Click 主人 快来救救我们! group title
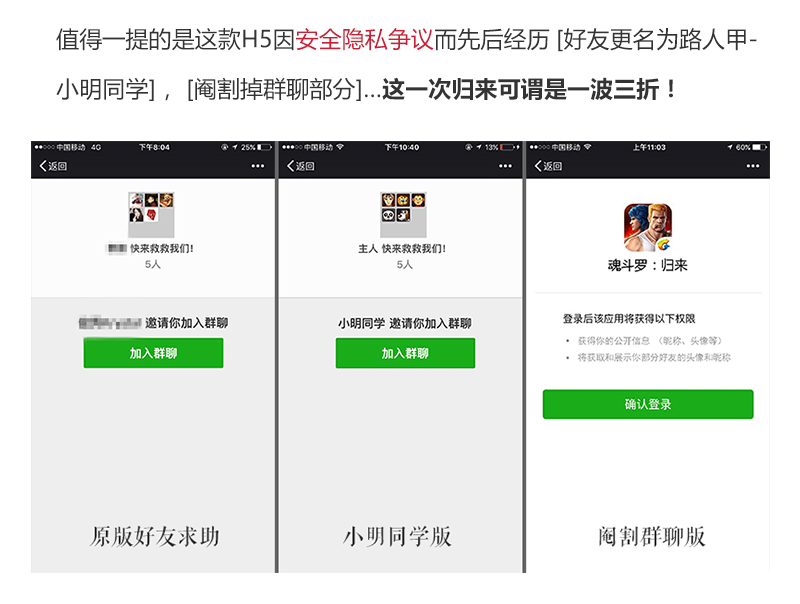 [402, 248]
